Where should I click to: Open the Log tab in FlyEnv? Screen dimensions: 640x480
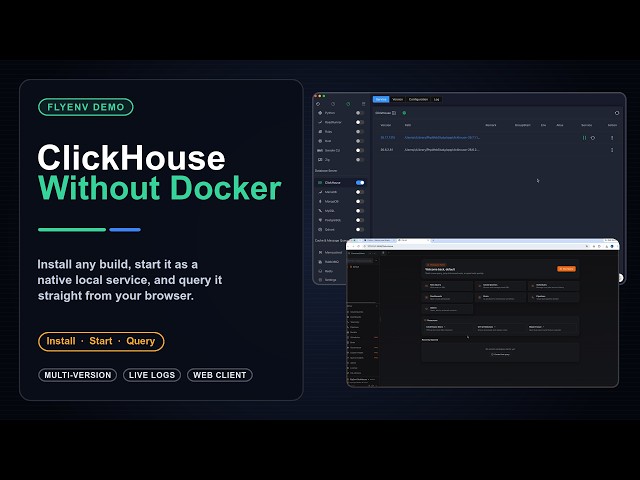(x=436, y=99)
